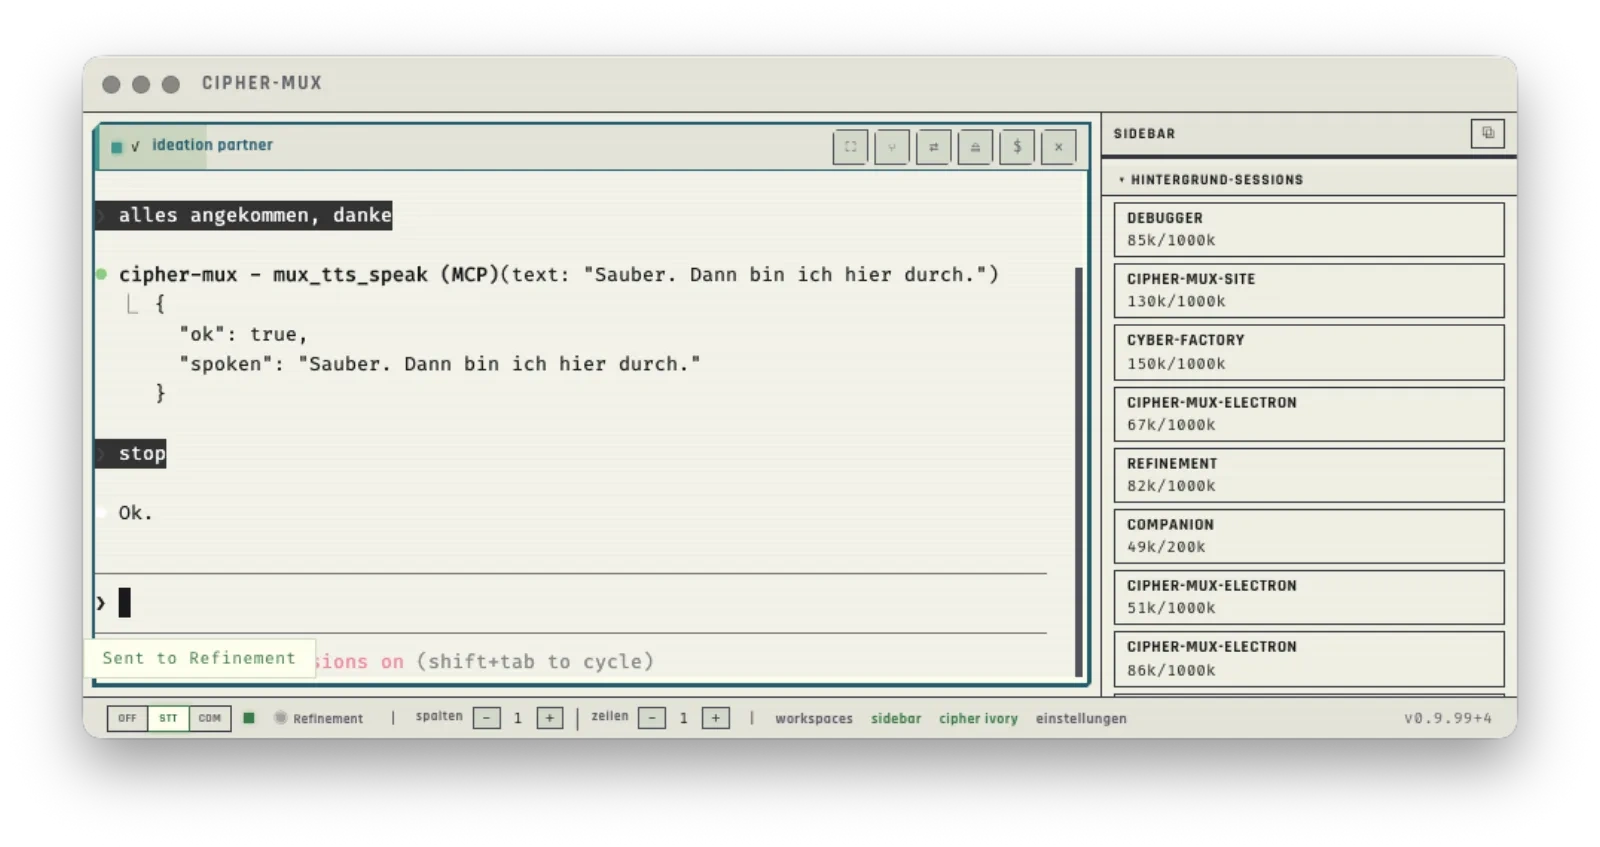Decrease spalten with the minus button
Screen dimensions: 1600x847
(487, 718)
